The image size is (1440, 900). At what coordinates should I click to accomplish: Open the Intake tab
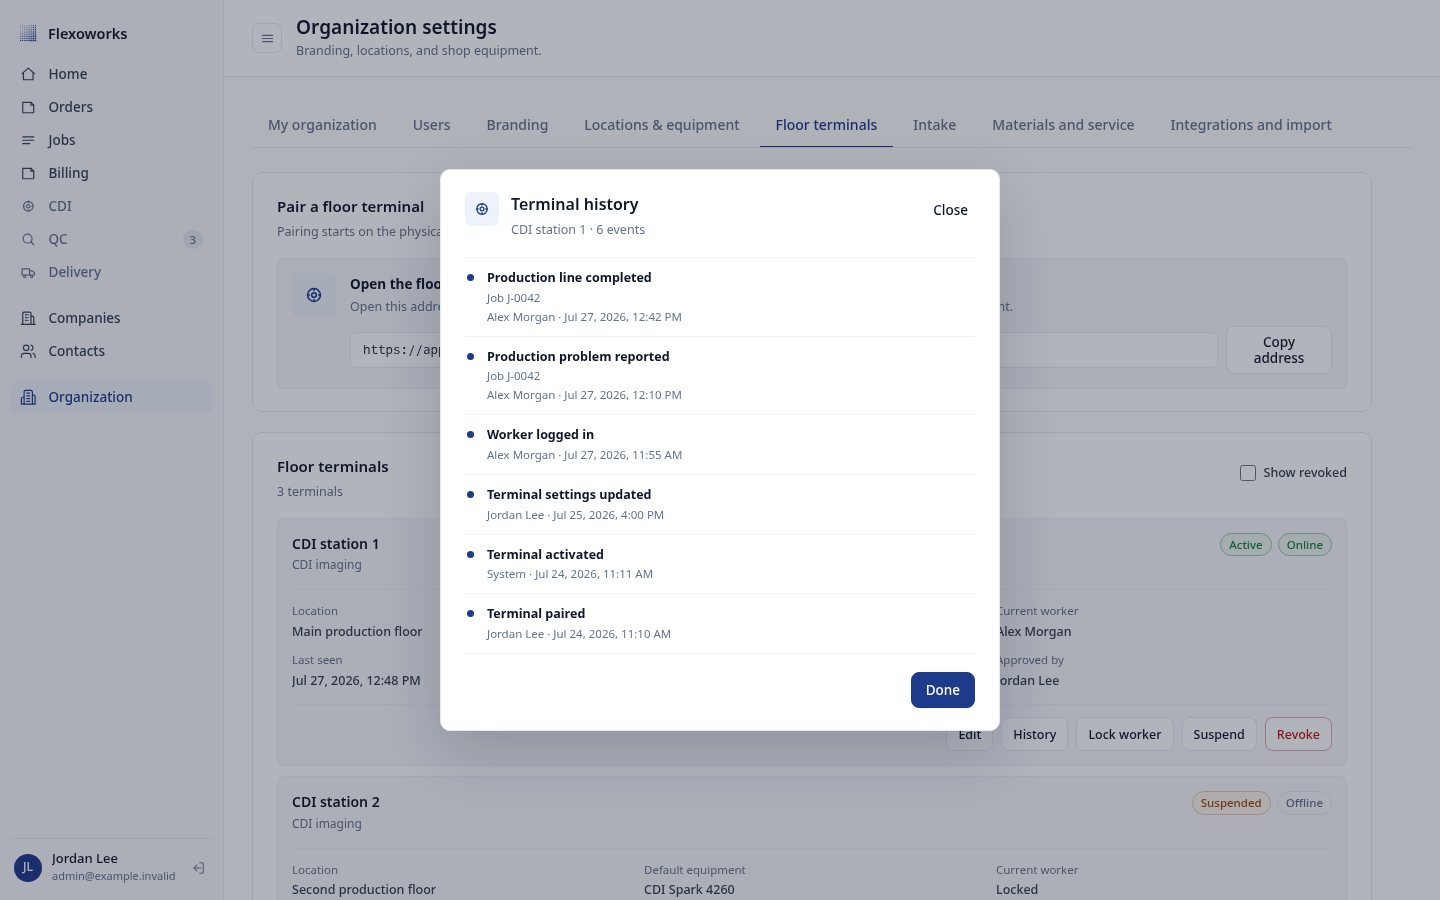pyautogui.click(x=934, y=125)
